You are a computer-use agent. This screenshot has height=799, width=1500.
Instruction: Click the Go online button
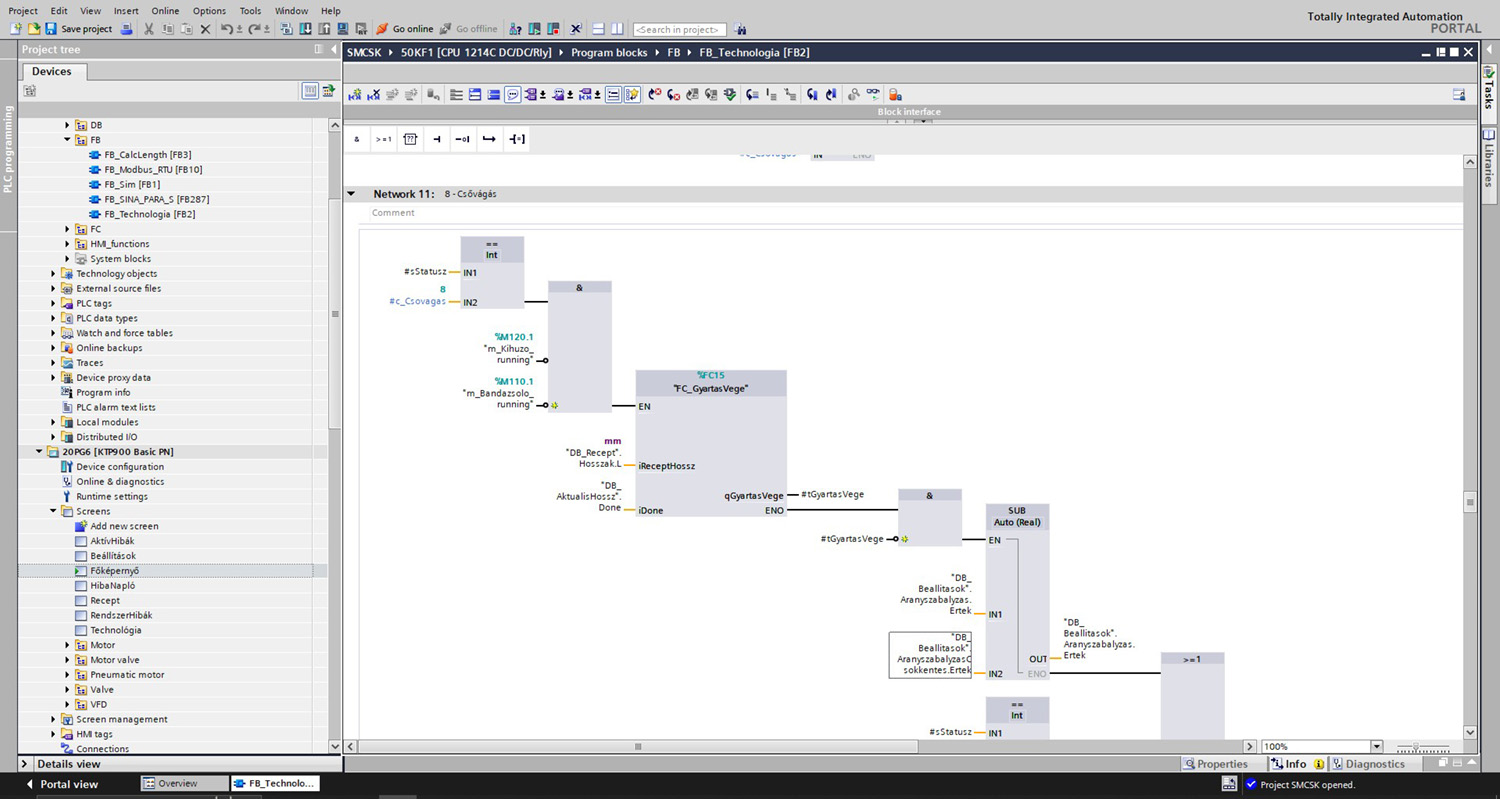point(405,29)
